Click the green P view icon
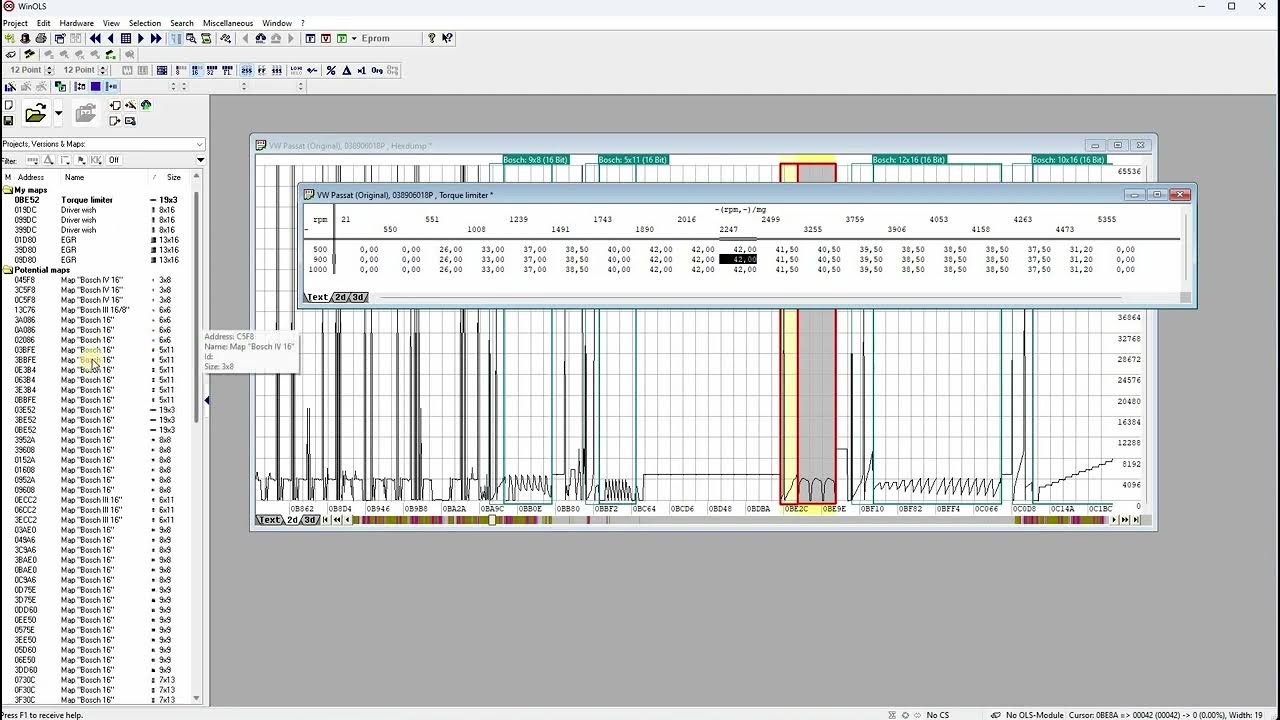 click(x=341, y=38)
